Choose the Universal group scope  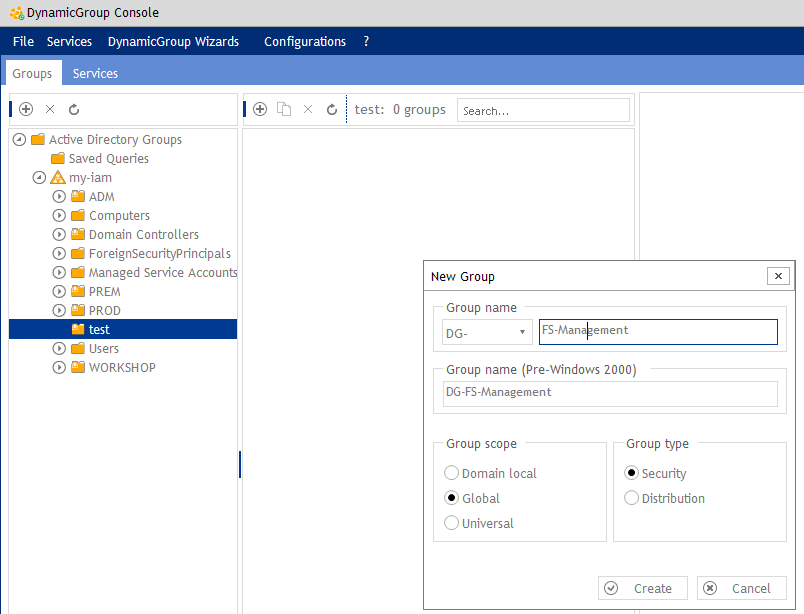pyautogui.click(x=451, y=522)
